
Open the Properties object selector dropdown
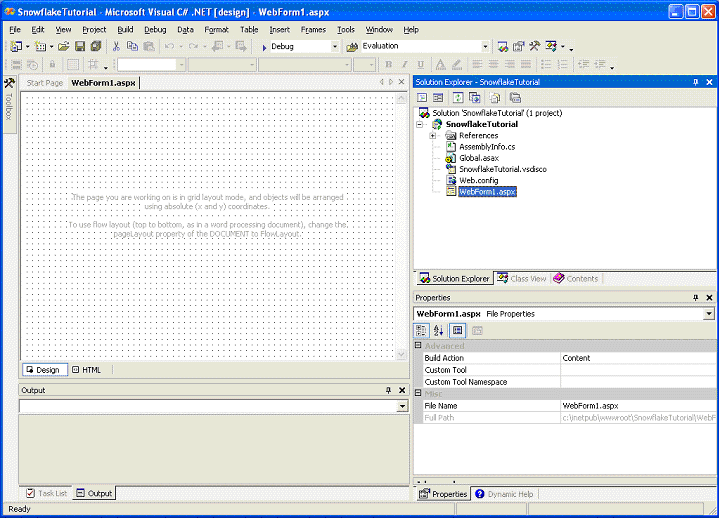(709, 314)
